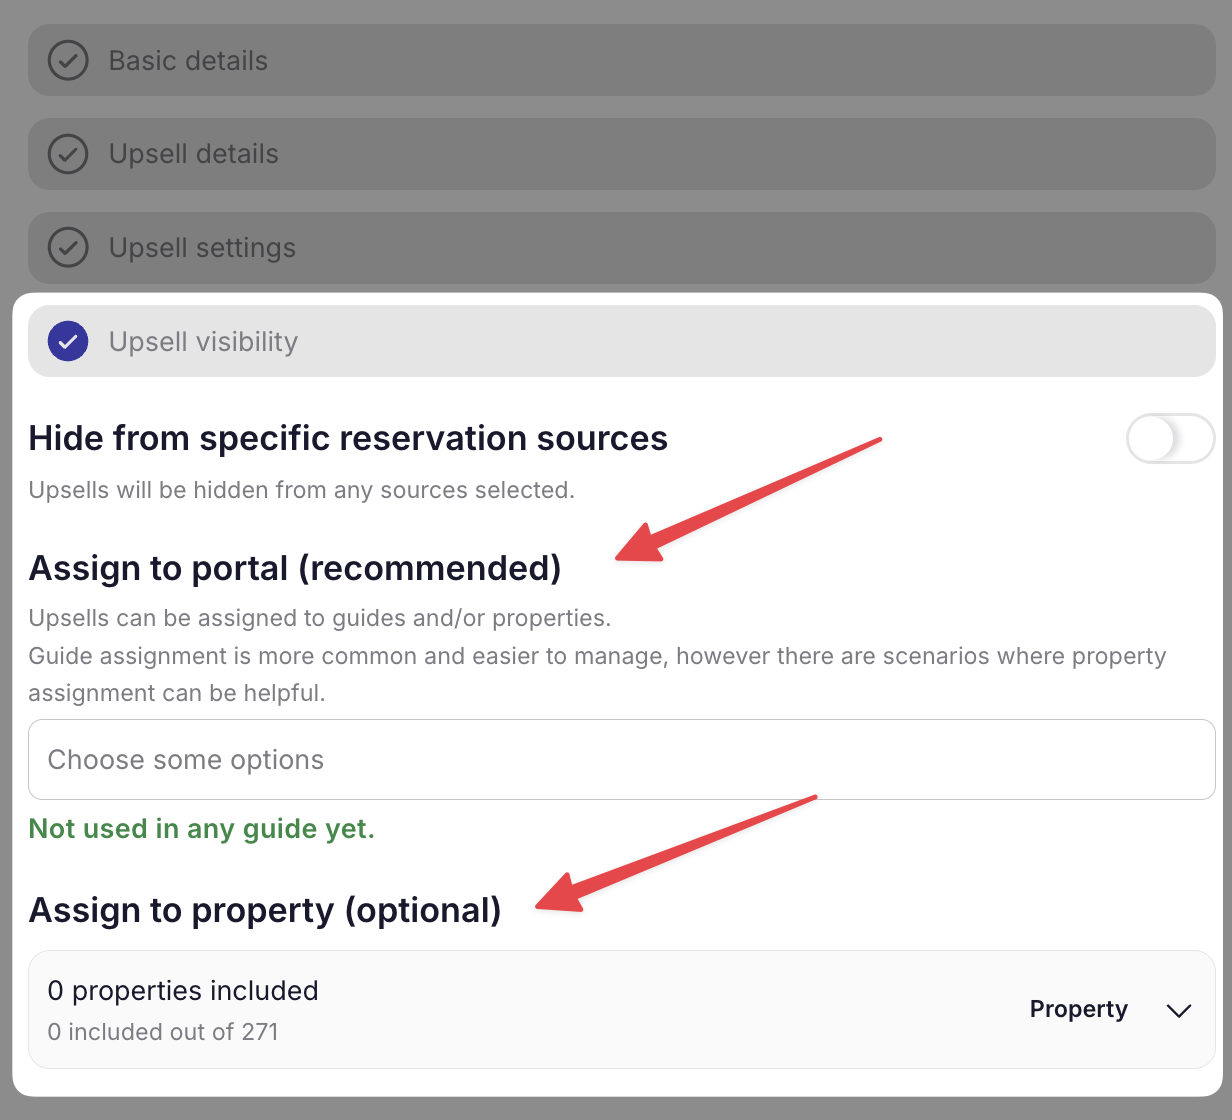Screen dimensions: 1232x1120
Task: Click the Upsell settings checkmark icon
Action: coord(68,248)
